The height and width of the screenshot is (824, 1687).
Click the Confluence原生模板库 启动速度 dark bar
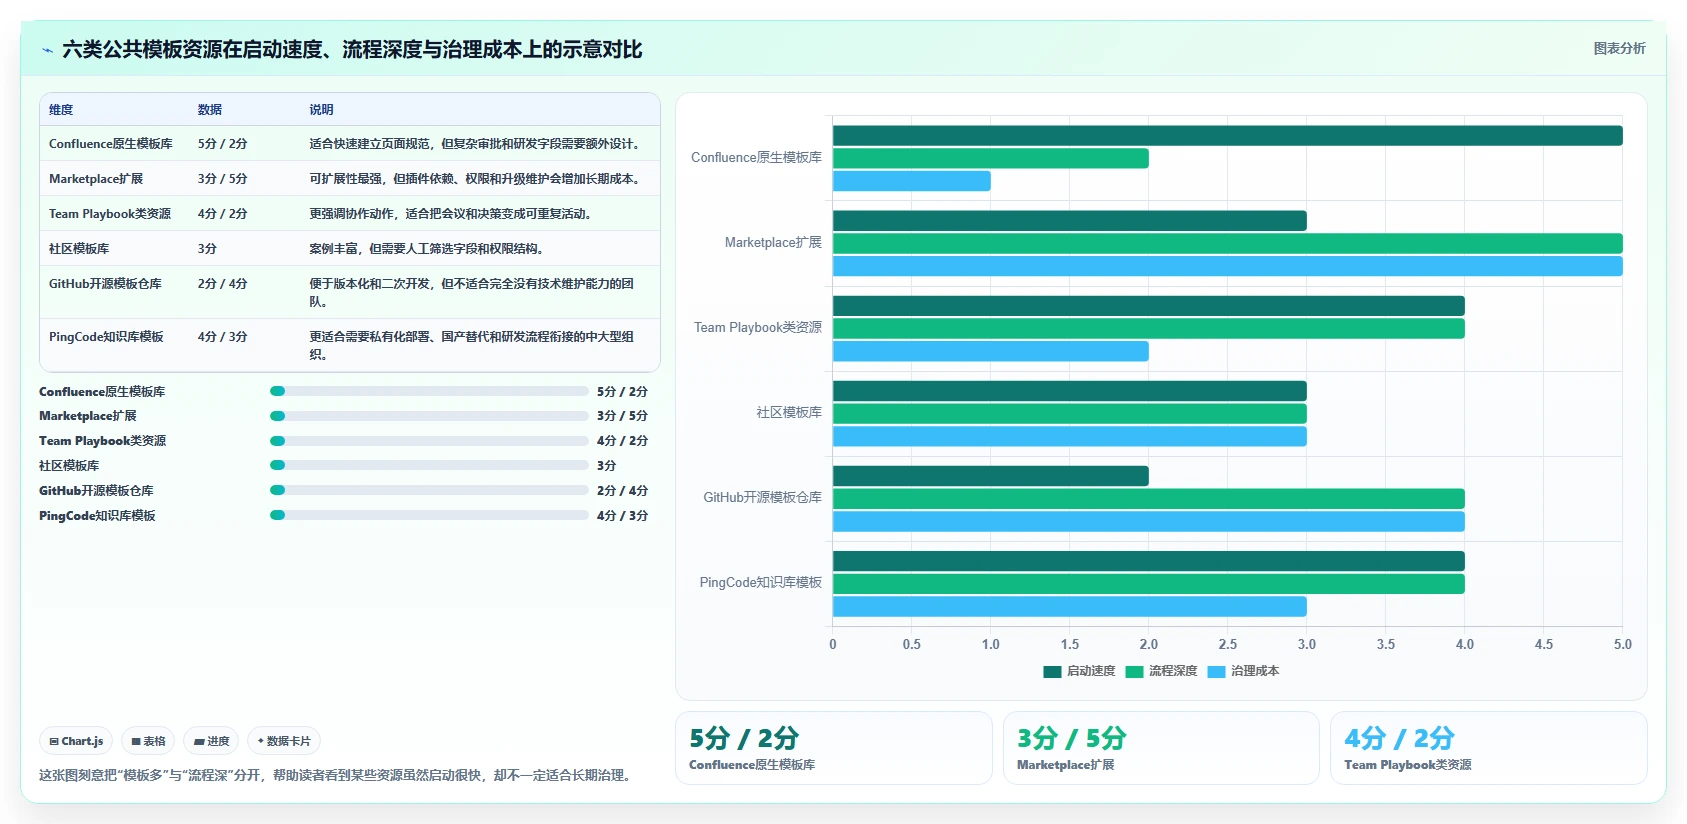click(1227, 136)
